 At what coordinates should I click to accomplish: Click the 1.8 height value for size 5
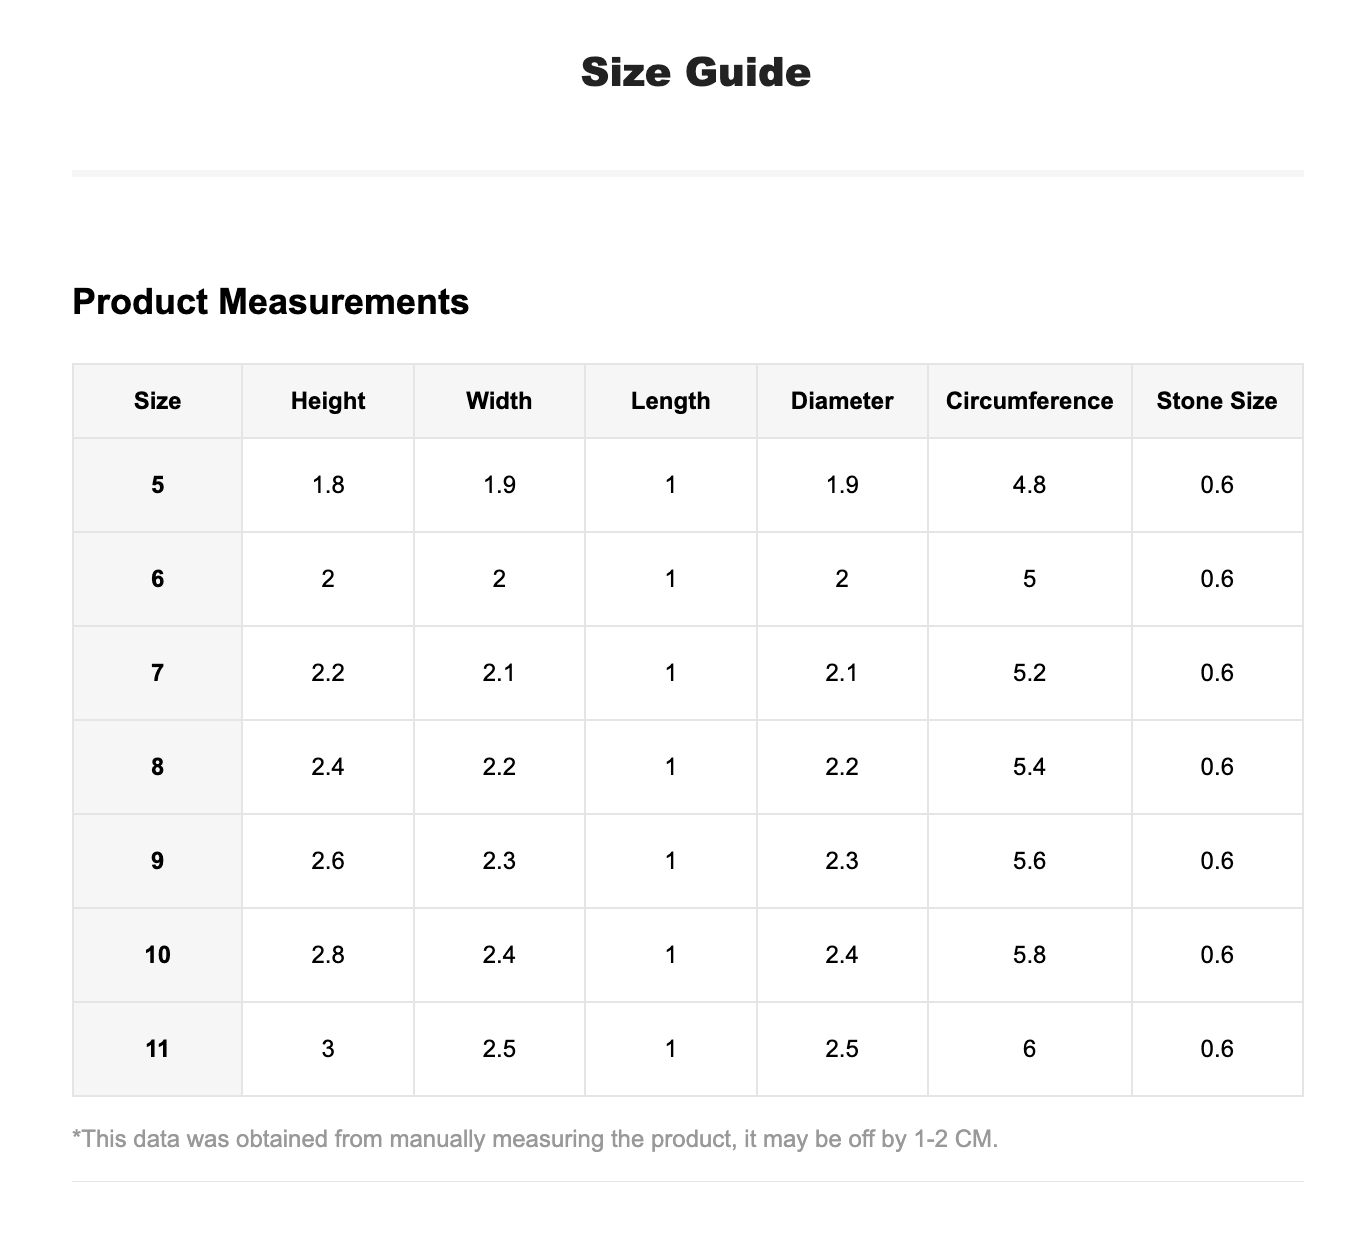(x=328, y=485)
